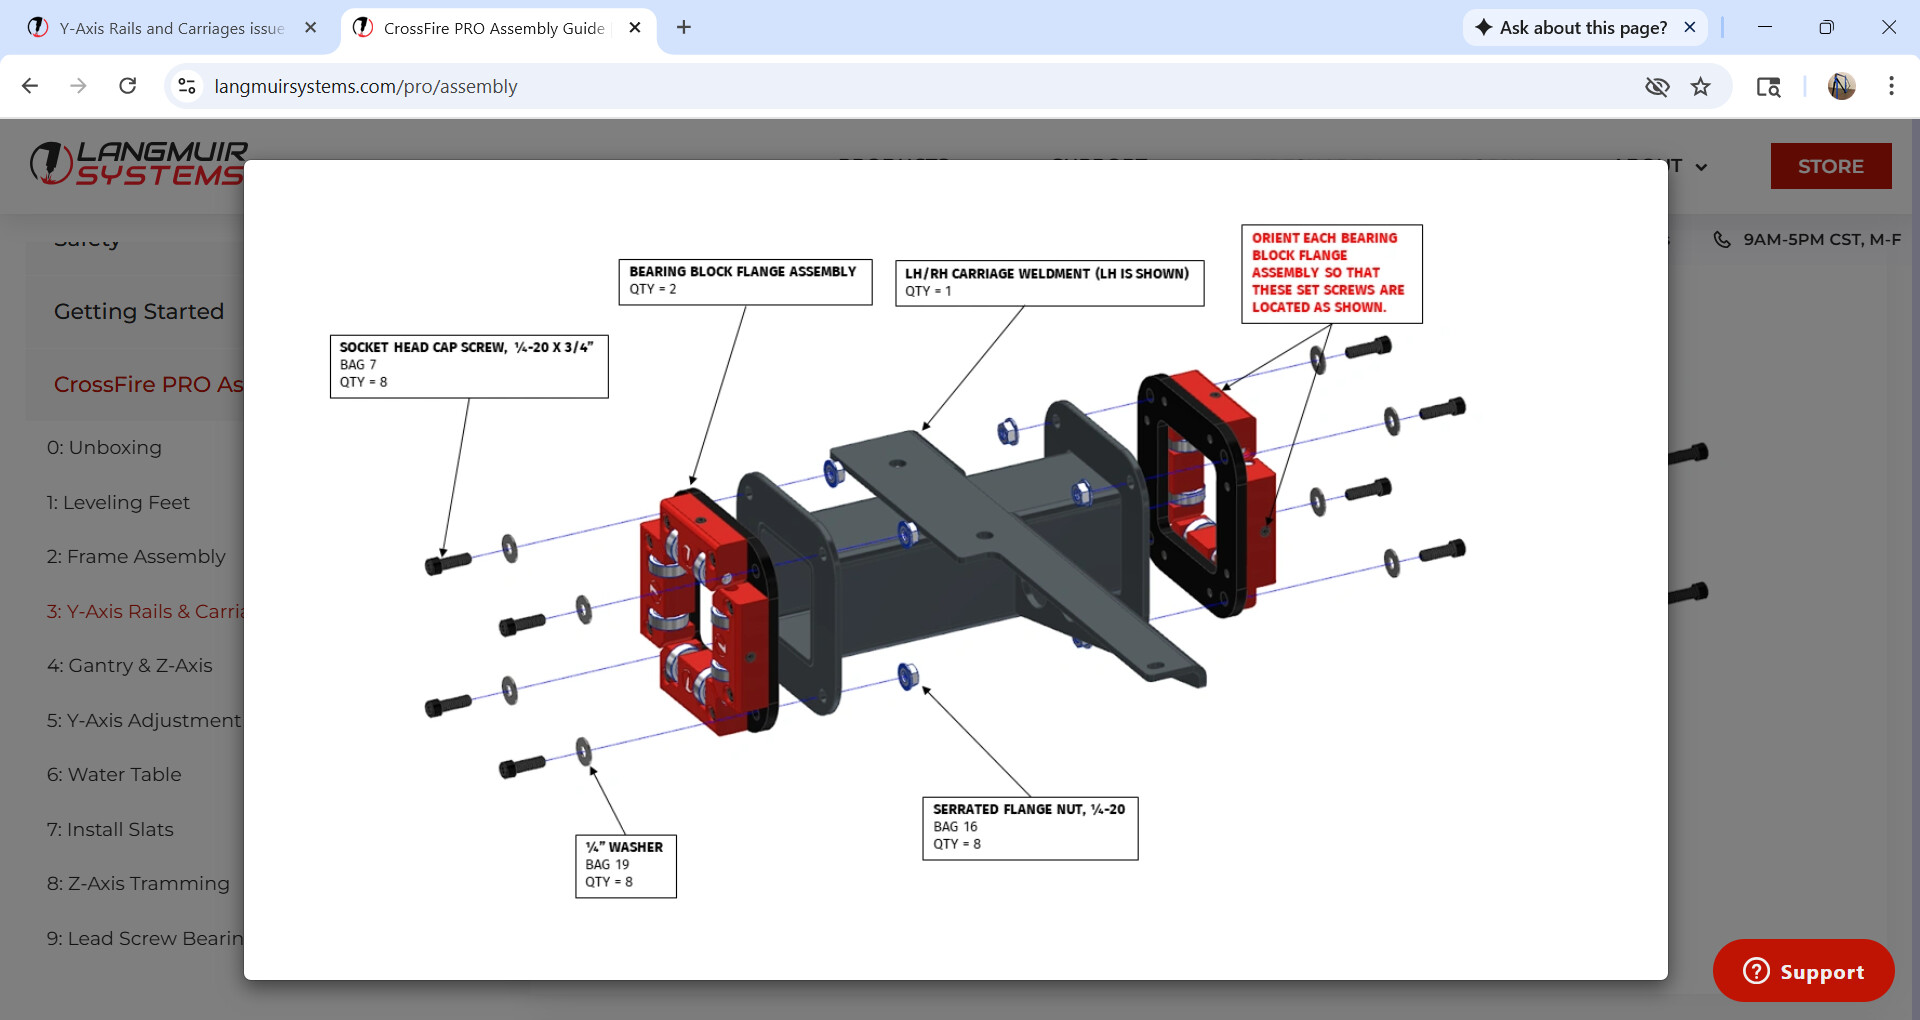
Task: Expand the ABOUT dropdown chevron
Action: (x=1701, y=167)
